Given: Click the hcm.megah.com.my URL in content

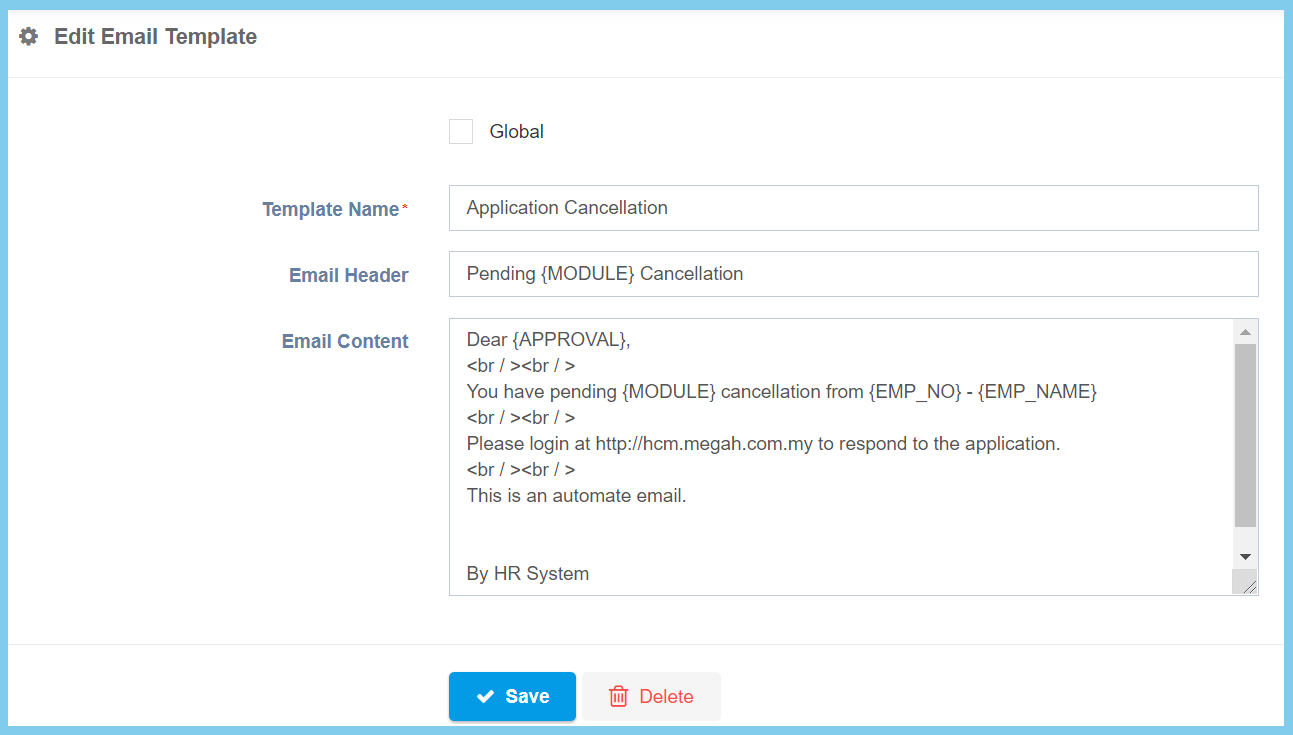Looking at the screenshot, I should tap(703, 444).
